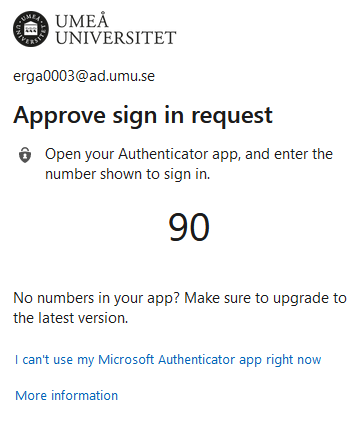Click the "number shown to sign in." line

click(128, 174)
